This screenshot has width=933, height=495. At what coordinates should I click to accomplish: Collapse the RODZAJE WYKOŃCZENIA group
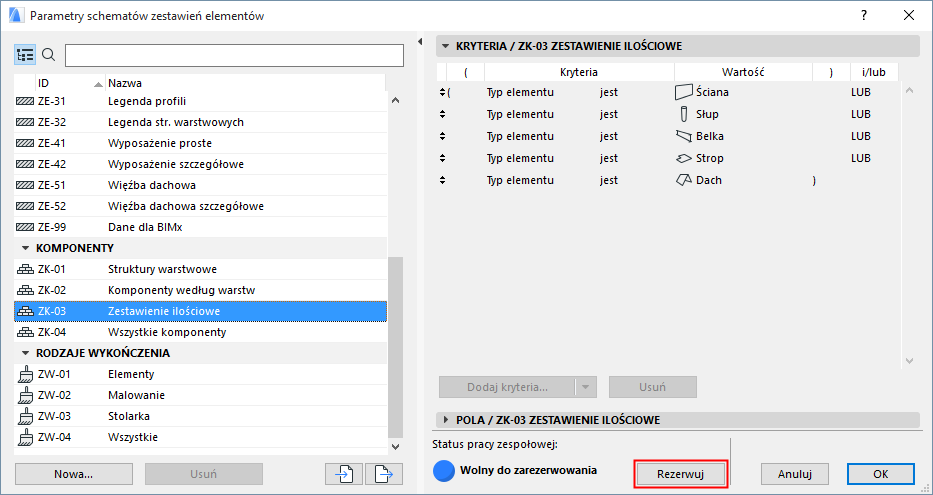[x=24, y=353]
